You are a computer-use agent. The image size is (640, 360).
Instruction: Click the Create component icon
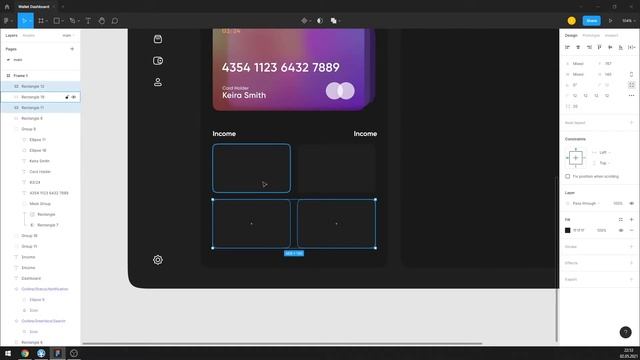[304, 20]
